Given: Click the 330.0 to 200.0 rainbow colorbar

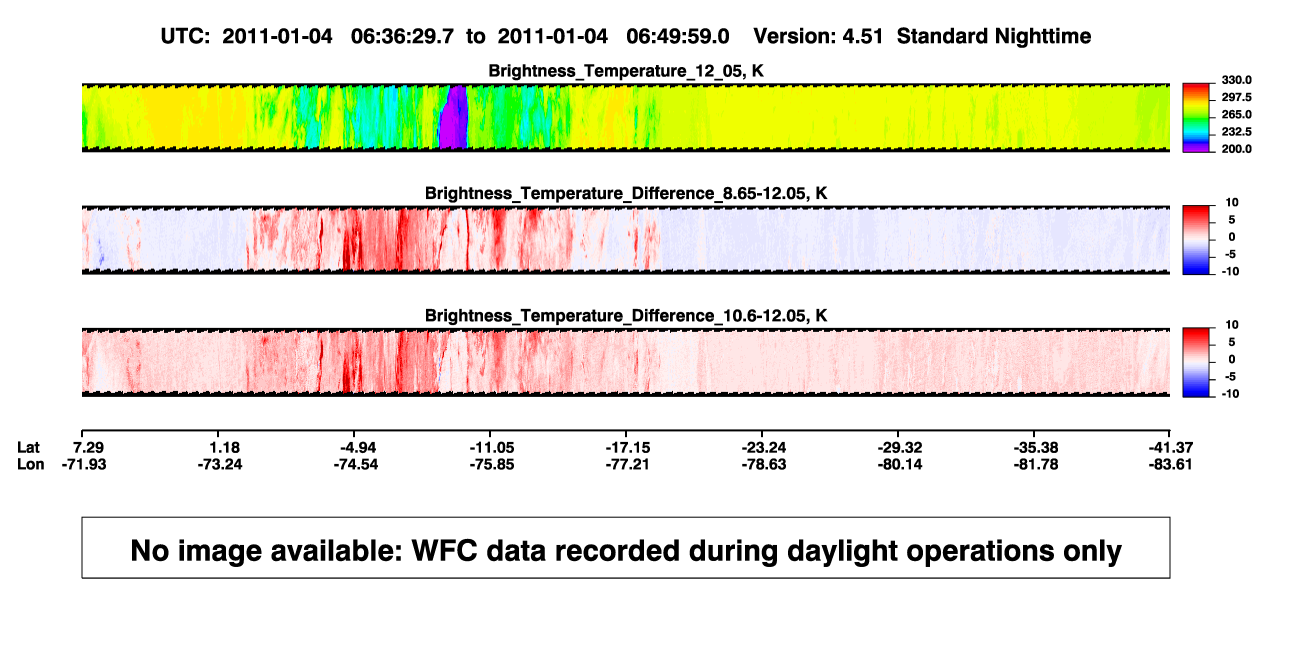Looking at the screenshot, I should pos(1197,117).
